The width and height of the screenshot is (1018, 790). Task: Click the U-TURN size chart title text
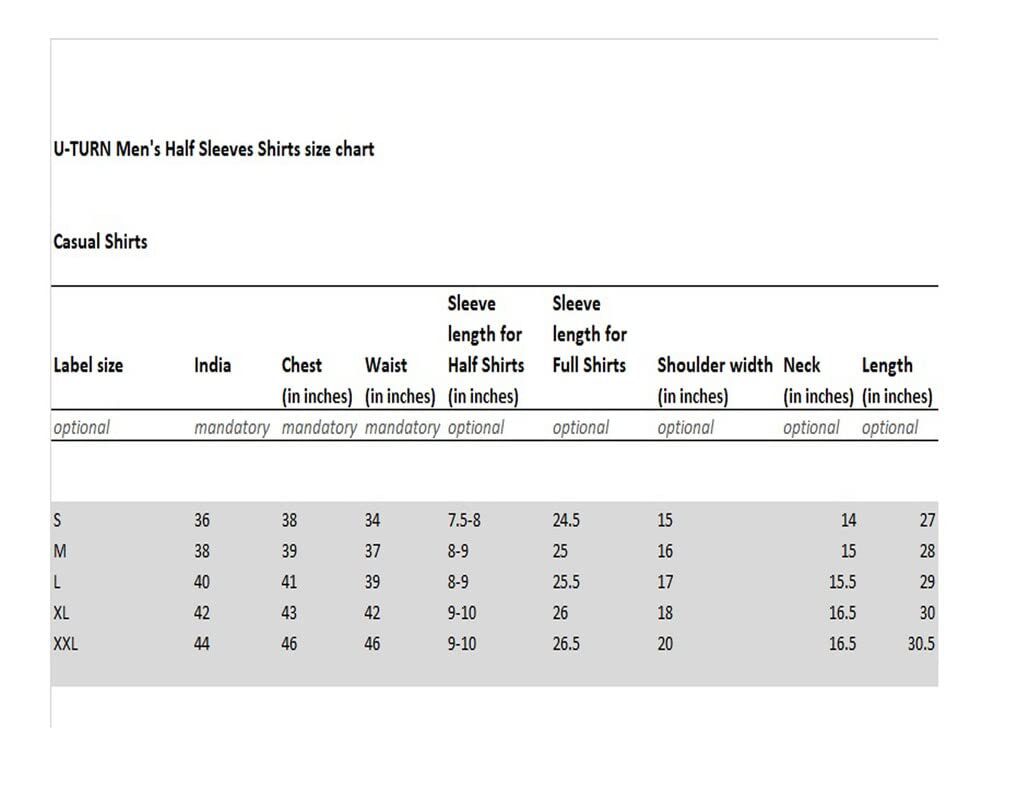(213, 149)
